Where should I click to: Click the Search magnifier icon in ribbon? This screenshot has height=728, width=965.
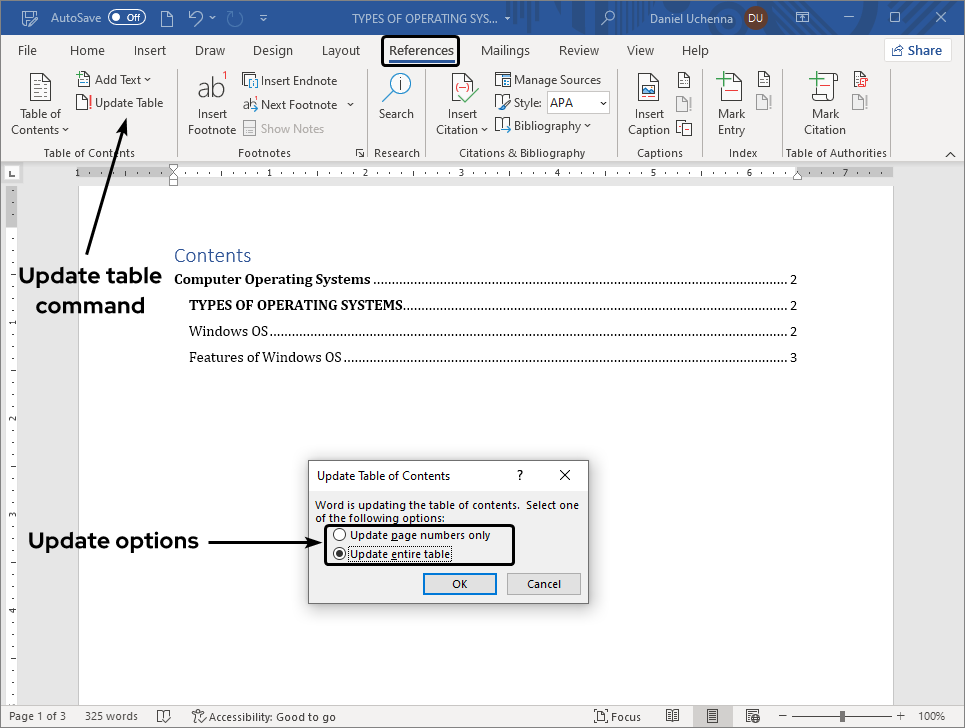tap(396, 88)
